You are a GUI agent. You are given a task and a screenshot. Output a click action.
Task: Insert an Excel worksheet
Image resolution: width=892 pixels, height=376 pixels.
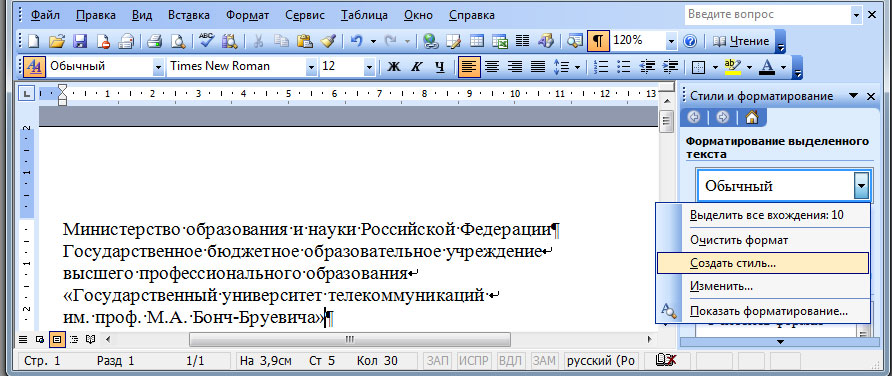(499, 41)
